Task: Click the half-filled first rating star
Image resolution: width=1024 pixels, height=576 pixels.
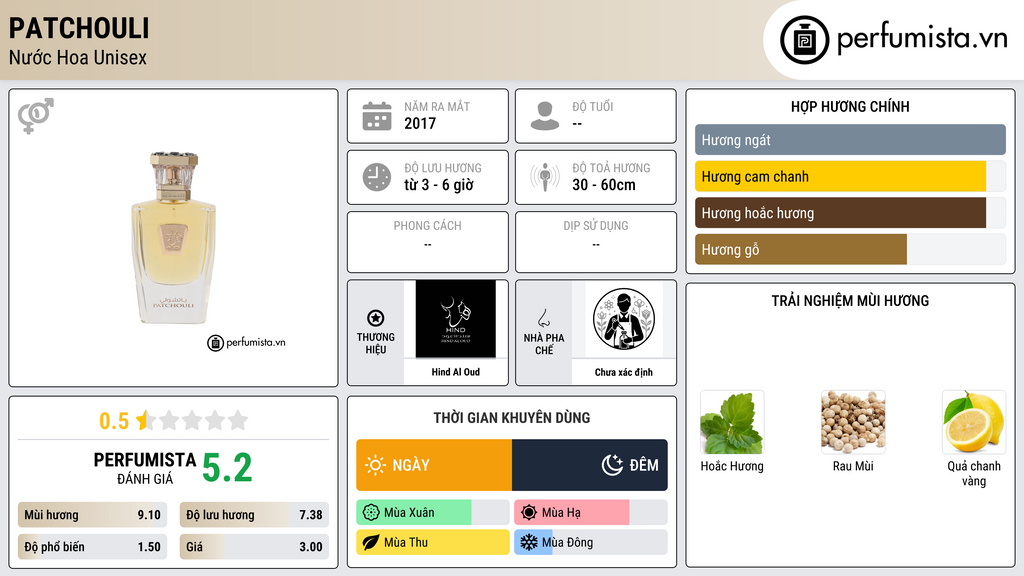Action: point(145,420)
